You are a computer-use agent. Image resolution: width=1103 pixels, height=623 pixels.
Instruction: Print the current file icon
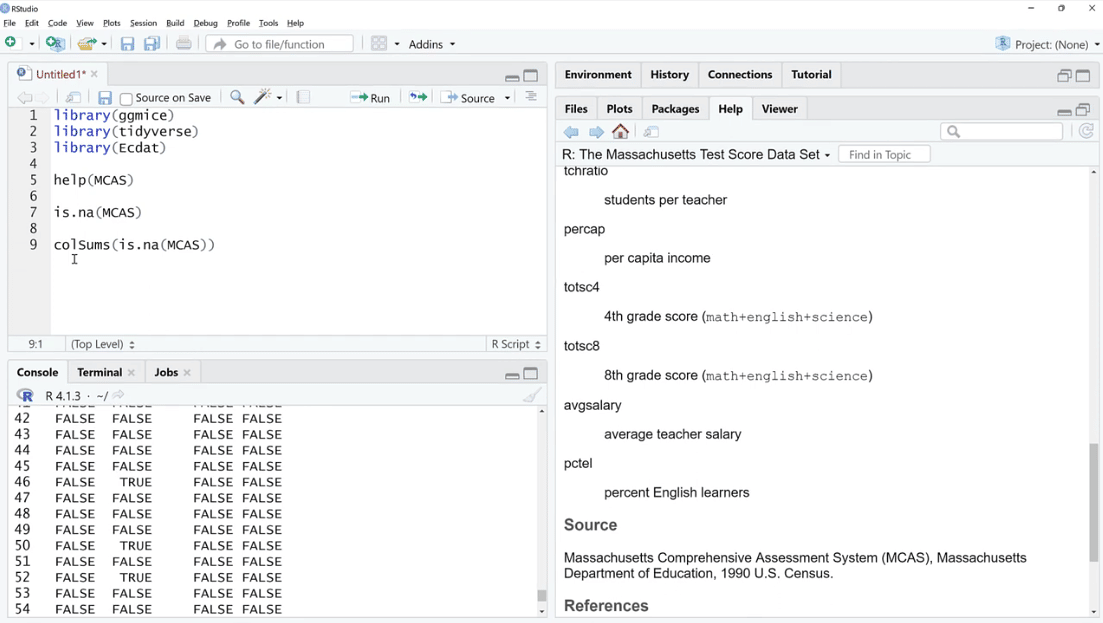pyautogui.click(x=184, y=44)
